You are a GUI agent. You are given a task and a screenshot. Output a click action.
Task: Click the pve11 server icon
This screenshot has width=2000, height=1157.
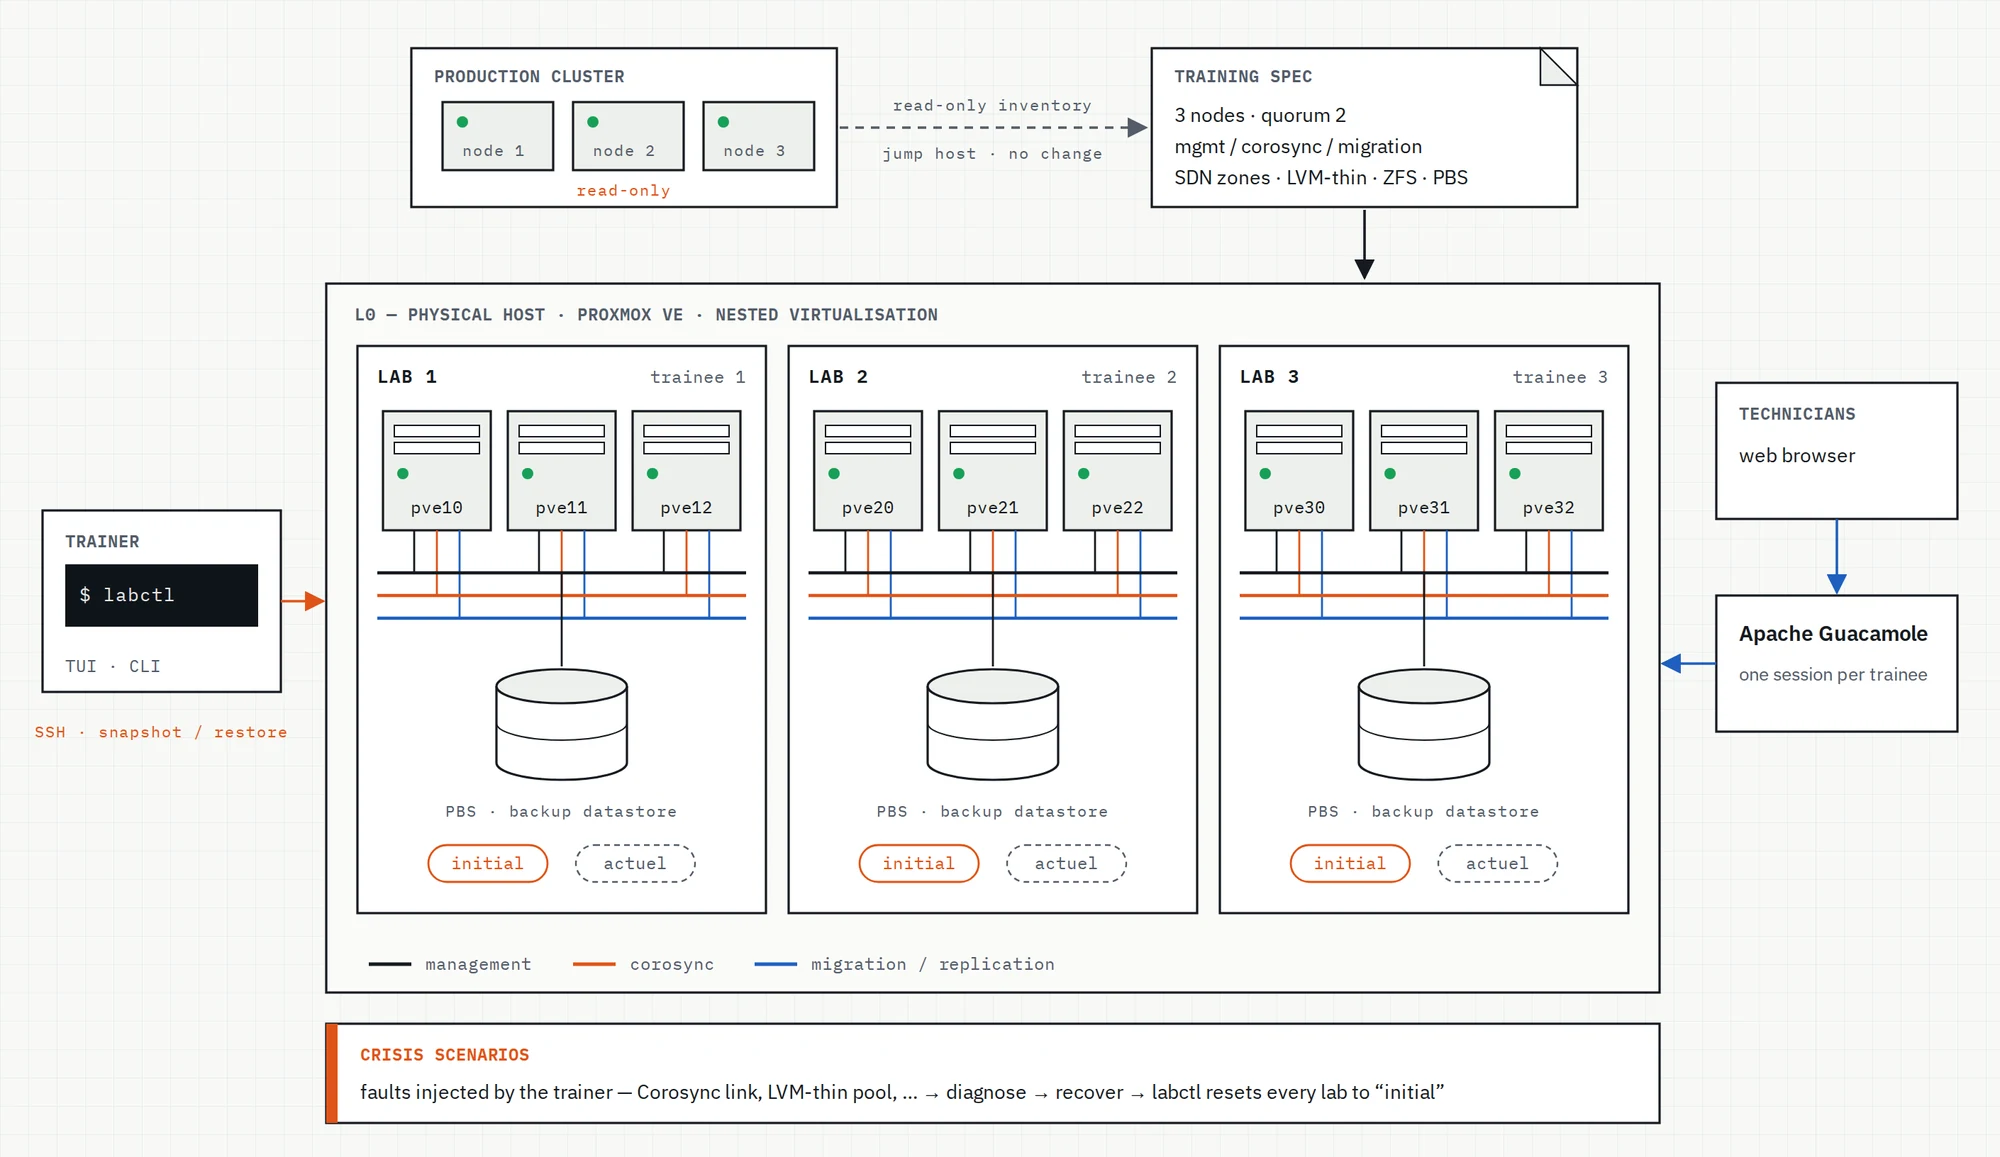click(x=561, y=470)
